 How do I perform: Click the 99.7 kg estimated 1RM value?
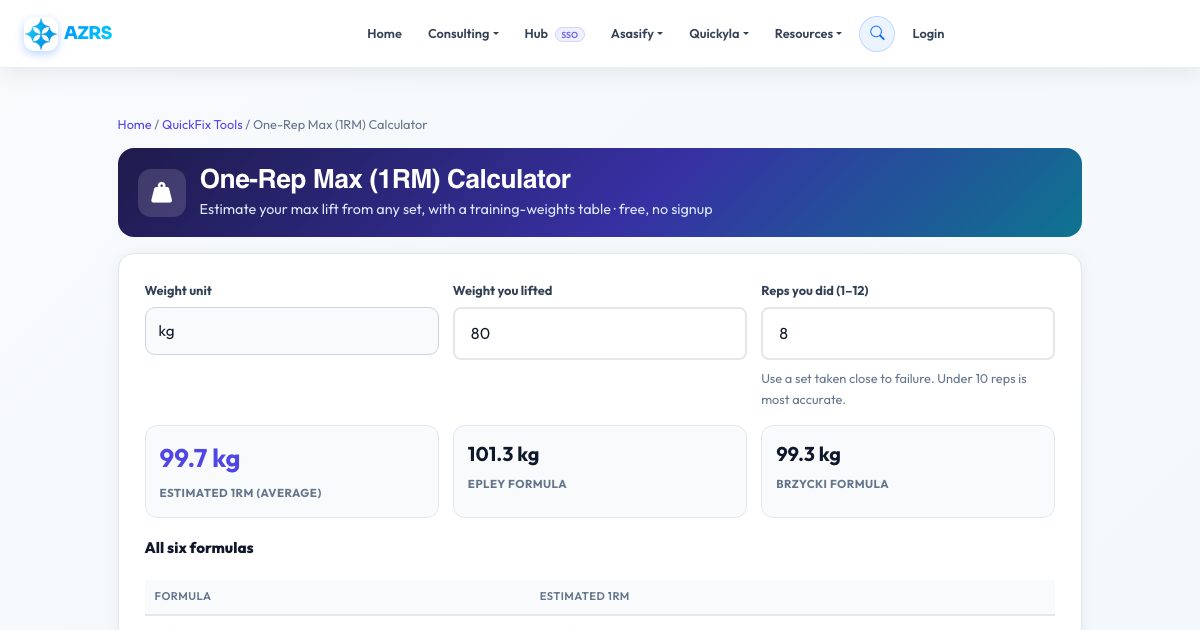pyautogui.click(x=200, y=459)
